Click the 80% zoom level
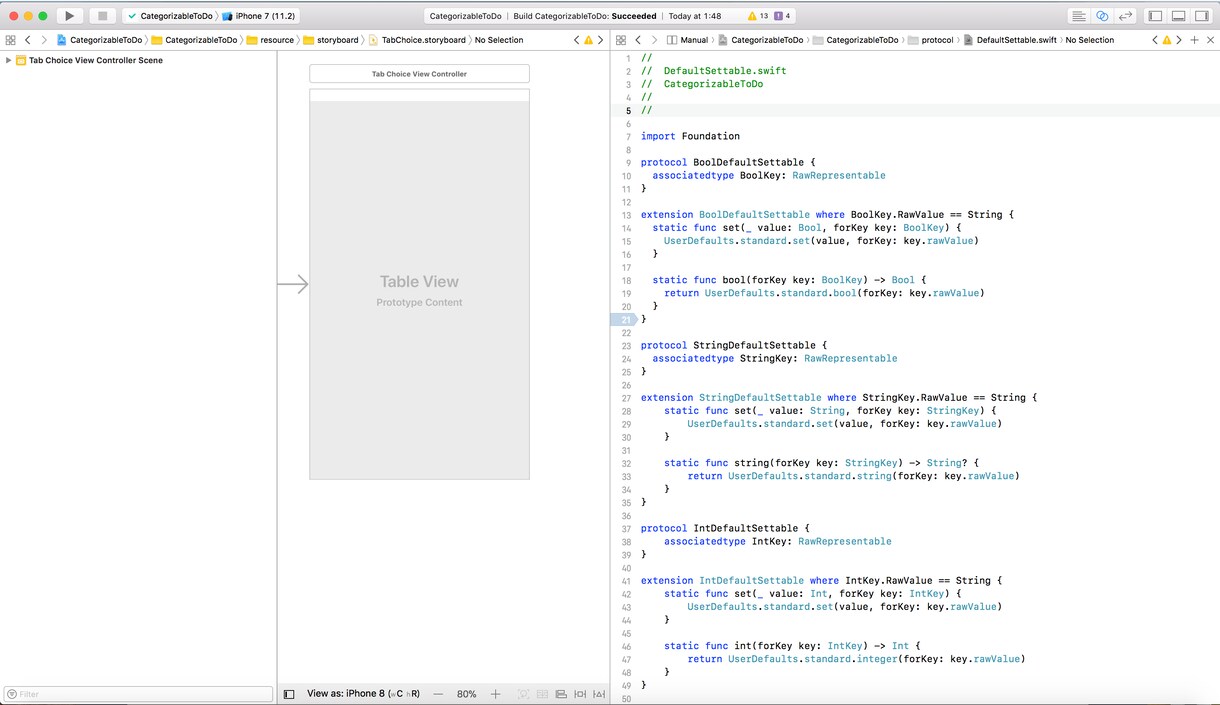Screen dimensions: 1220x705 pos(466,694)
